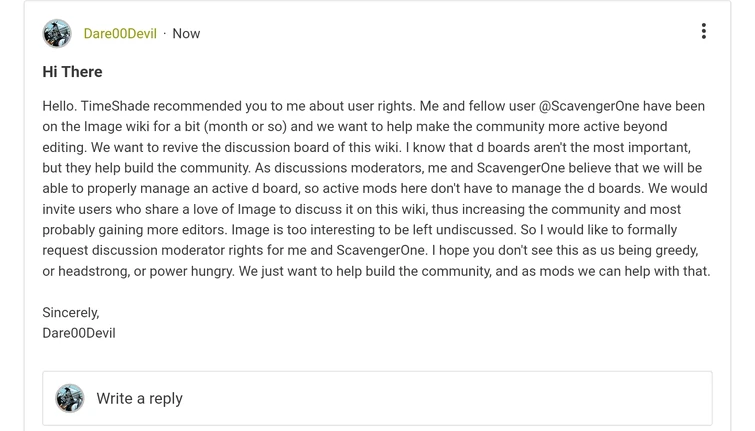Click the "Hi There" post title
The height and width of the screenshot is (431, 755).
72,71
